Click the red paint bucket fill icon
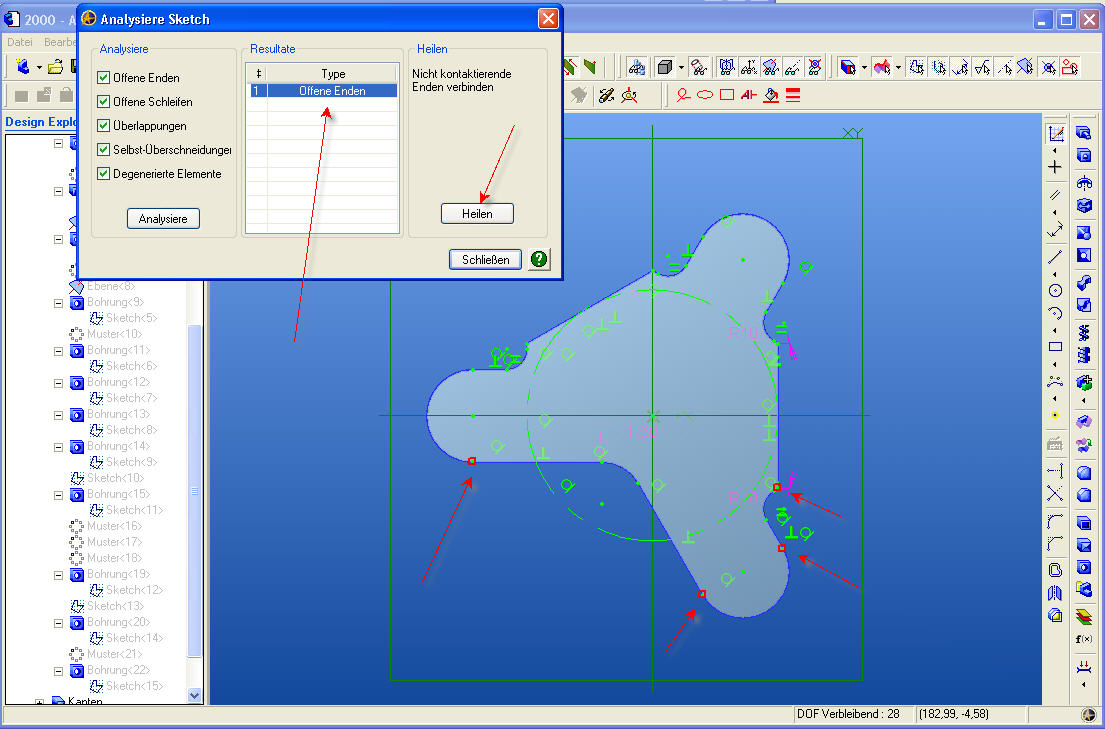Image resolution: width=1105 pixels, height=729 pixels. click(x=771, y=94)
